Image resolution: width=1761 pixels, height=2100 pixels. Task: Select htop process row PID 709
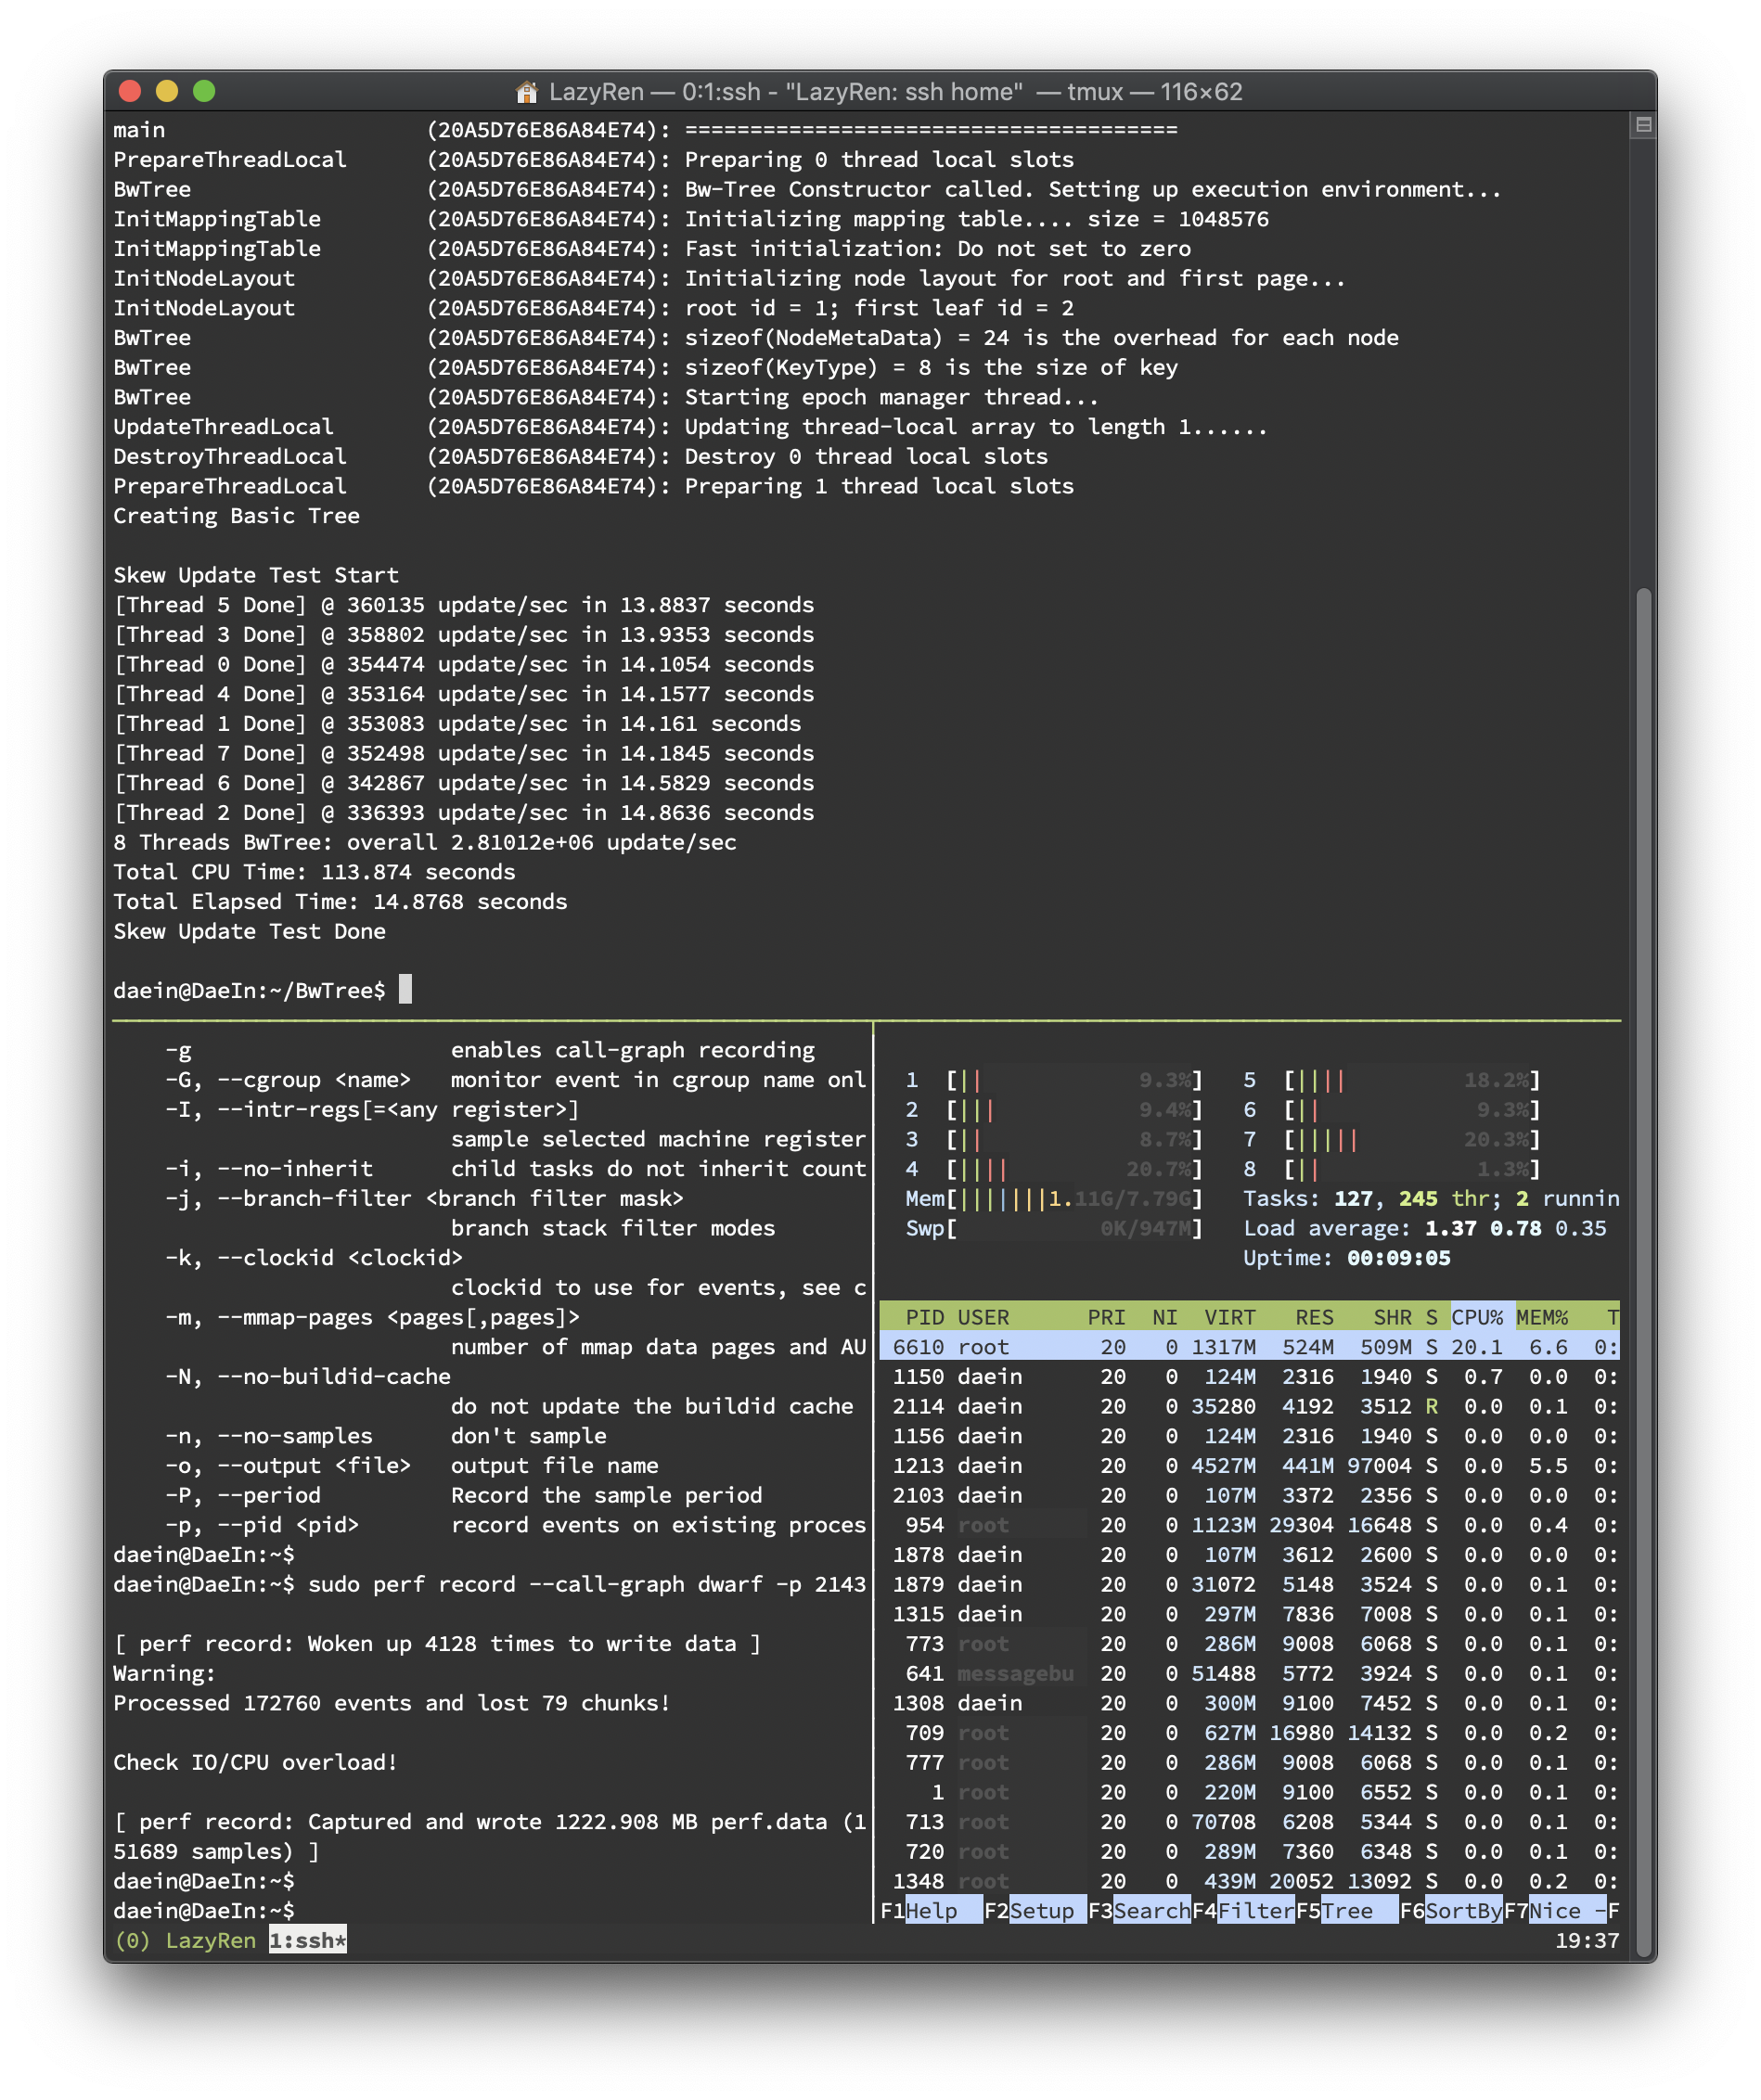click(1249, 1733)
